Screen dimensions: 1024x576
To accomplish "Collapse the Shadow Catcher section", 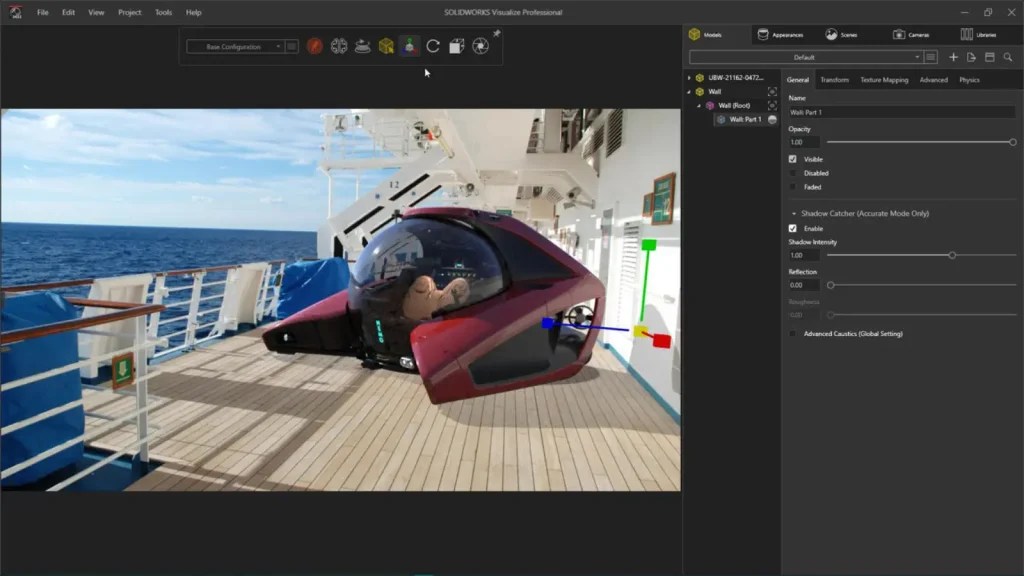I will click(x=794, y=214).
